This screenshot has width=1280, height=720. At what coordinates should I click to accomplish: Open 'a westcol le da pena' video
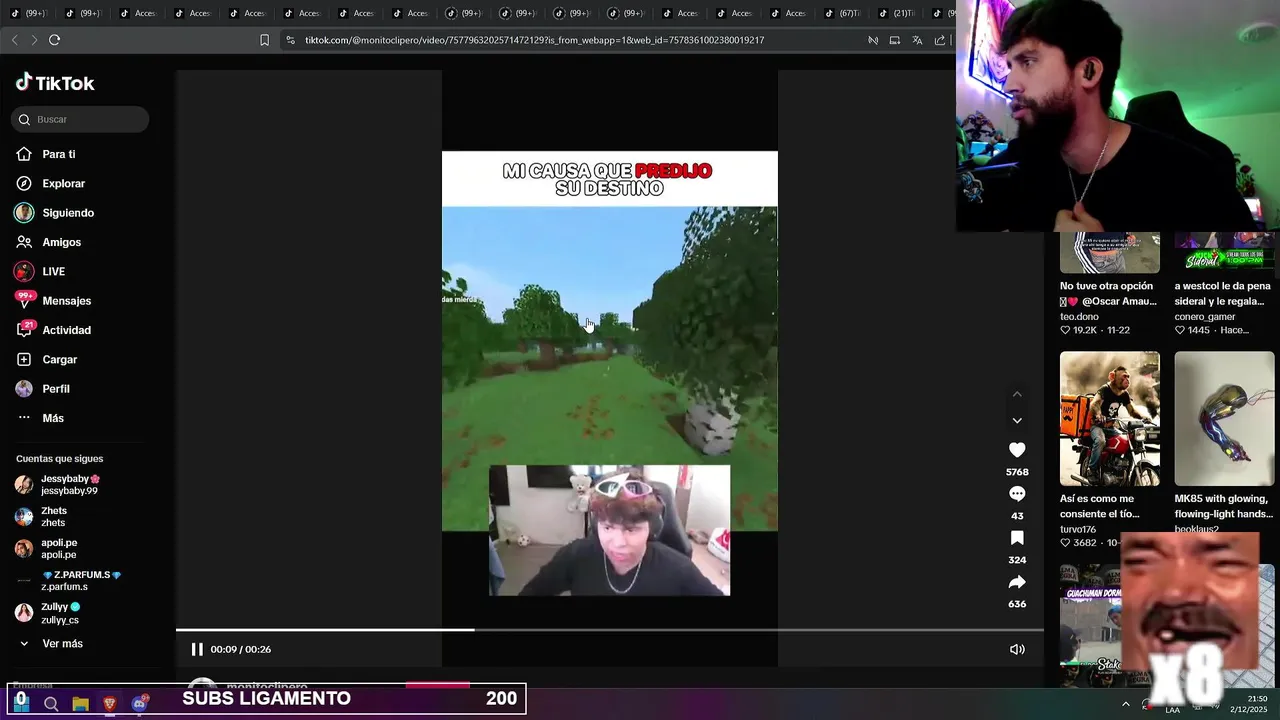[x=1225, y=293]
